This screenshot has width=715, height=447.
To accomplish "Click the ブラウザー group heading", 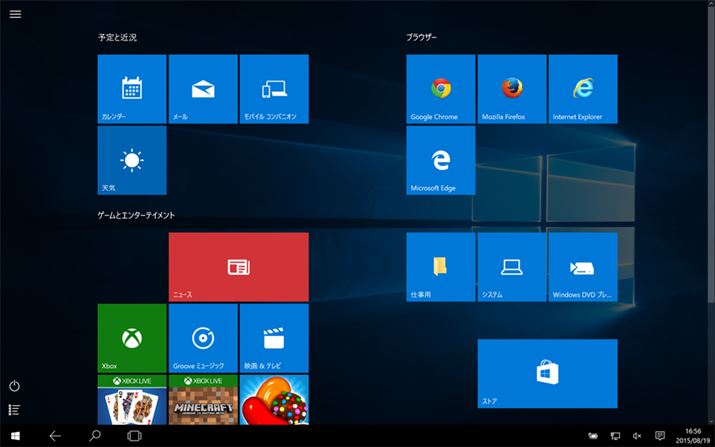I will tap(421, 37).
